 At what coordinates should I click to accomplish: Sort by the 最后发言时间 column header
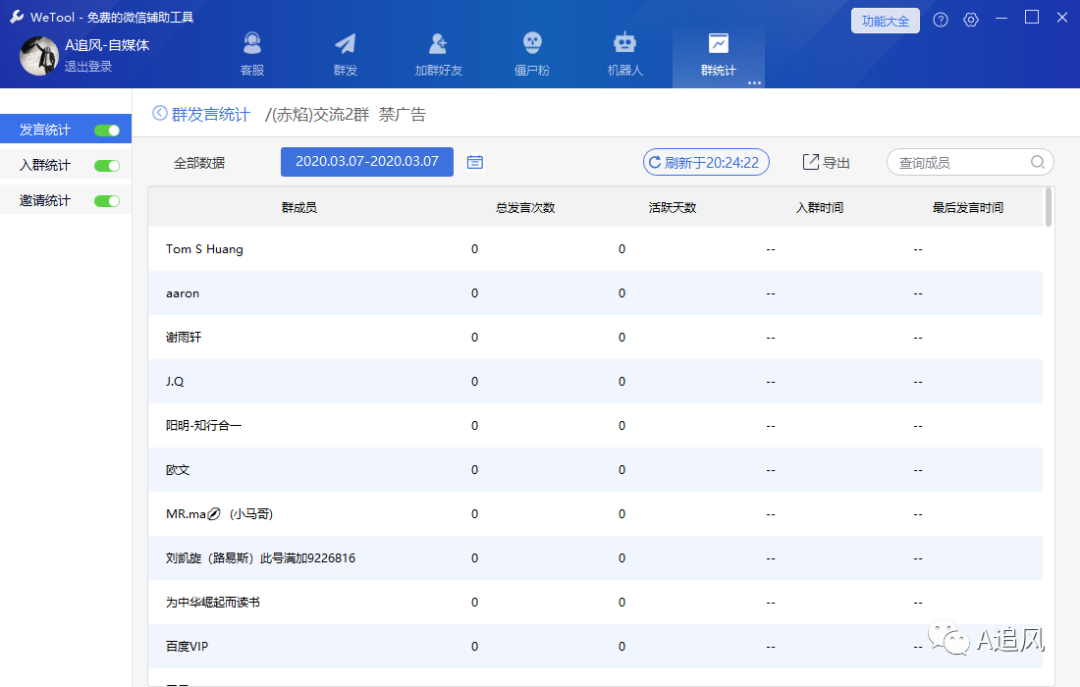tap(968, 207)
